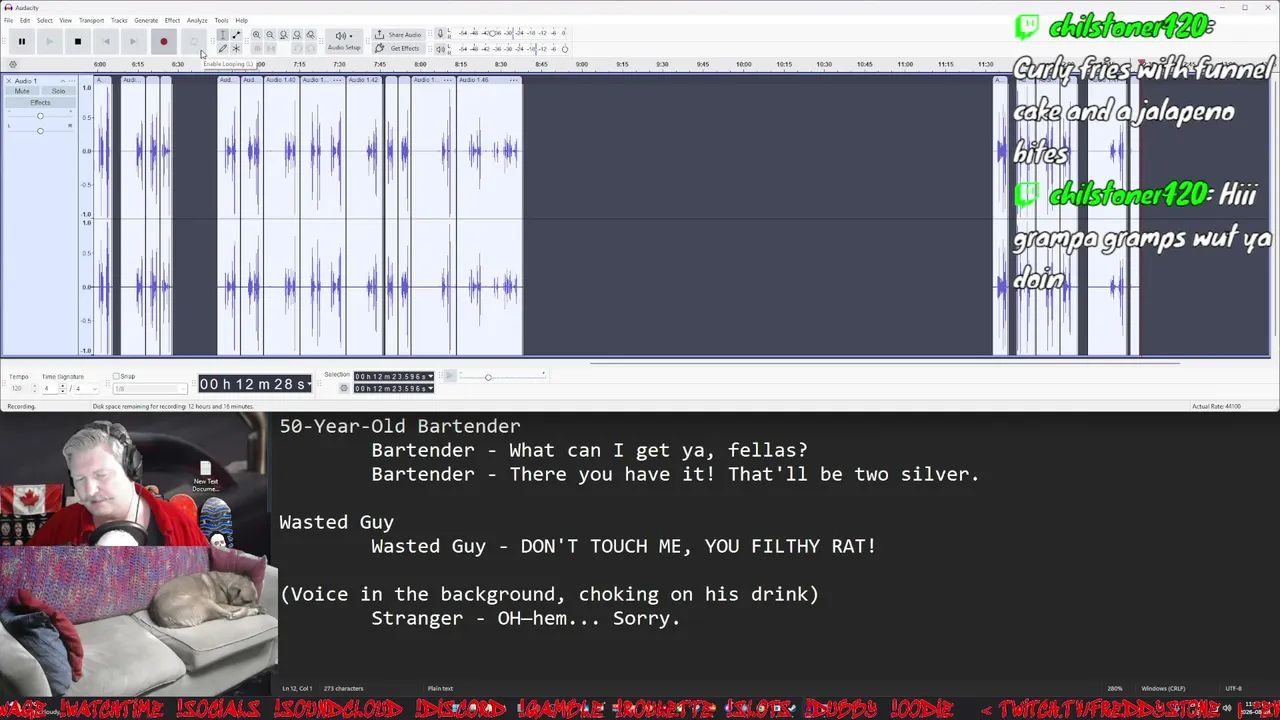Toggle the Snap checkbox
The image size is (1280, 720).
[116, 376]
